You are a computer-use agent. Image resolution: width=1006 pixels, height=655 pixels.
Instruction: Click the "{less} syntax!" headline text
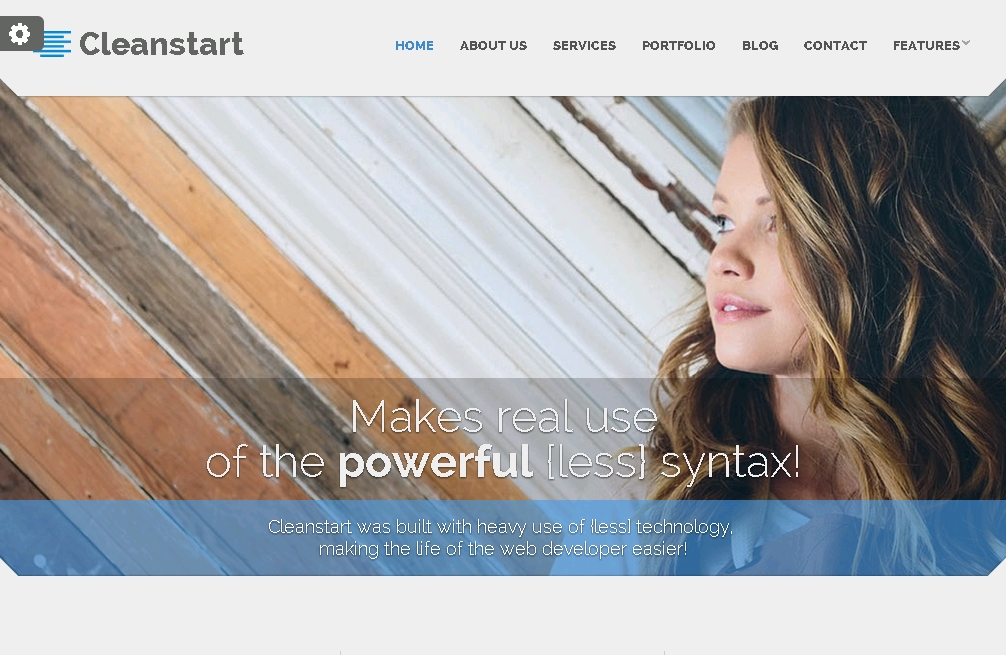(x=674, y=462)
